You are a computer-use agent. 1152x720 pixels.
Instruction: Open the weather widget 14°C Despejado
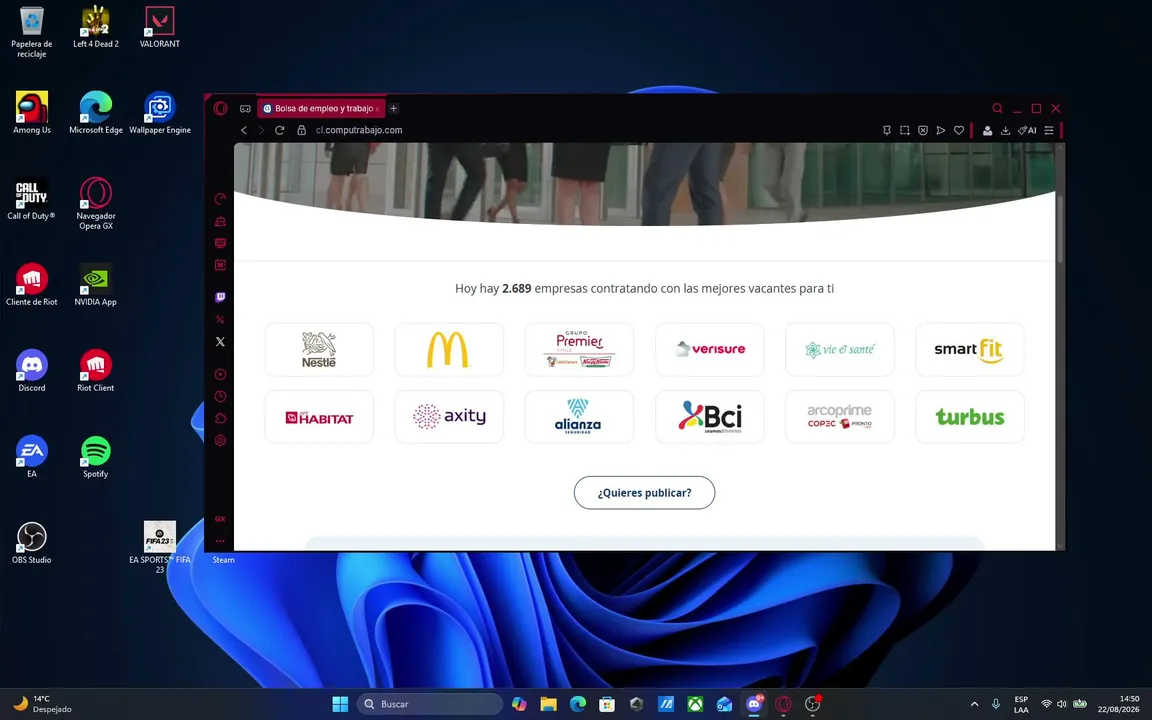43,704
